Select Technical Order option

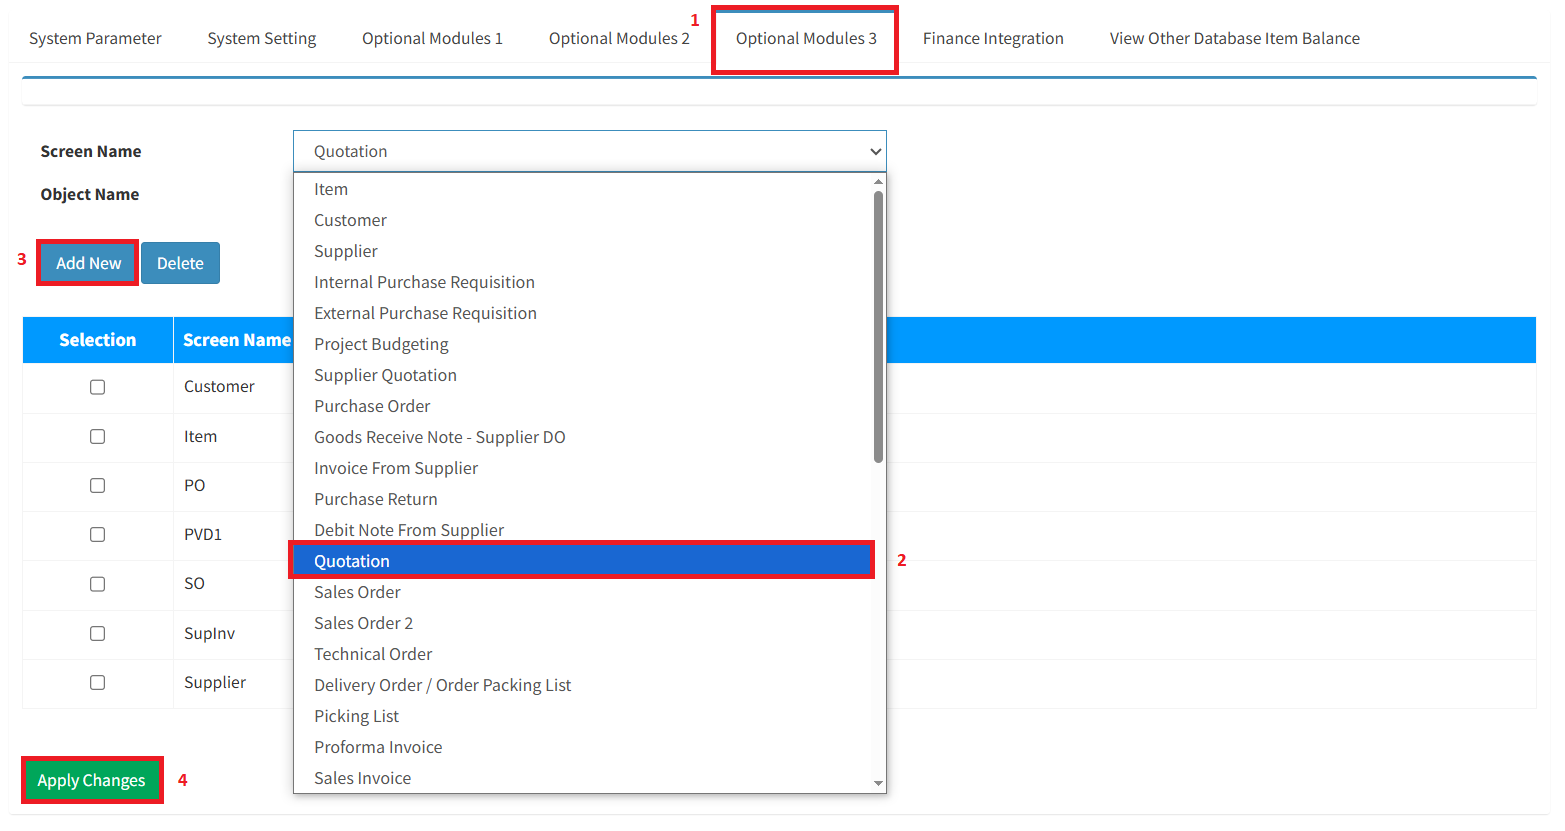(x=373, y=654)
